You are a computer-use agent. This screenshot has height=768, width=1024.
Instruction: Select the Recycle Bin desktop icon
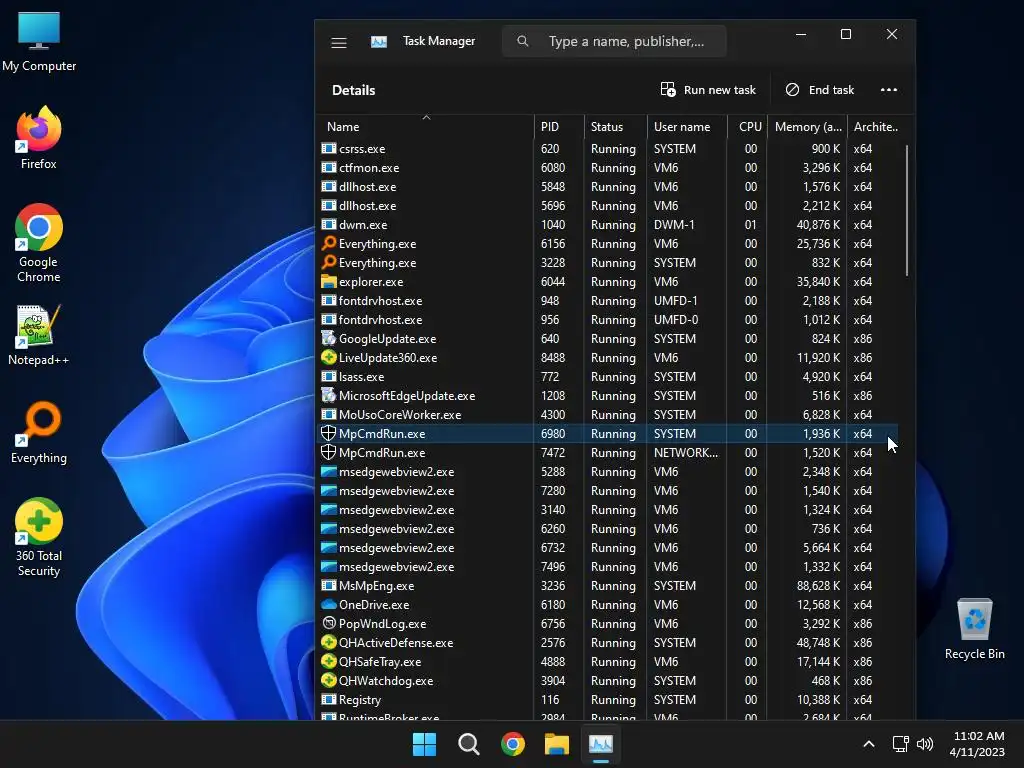974,620
